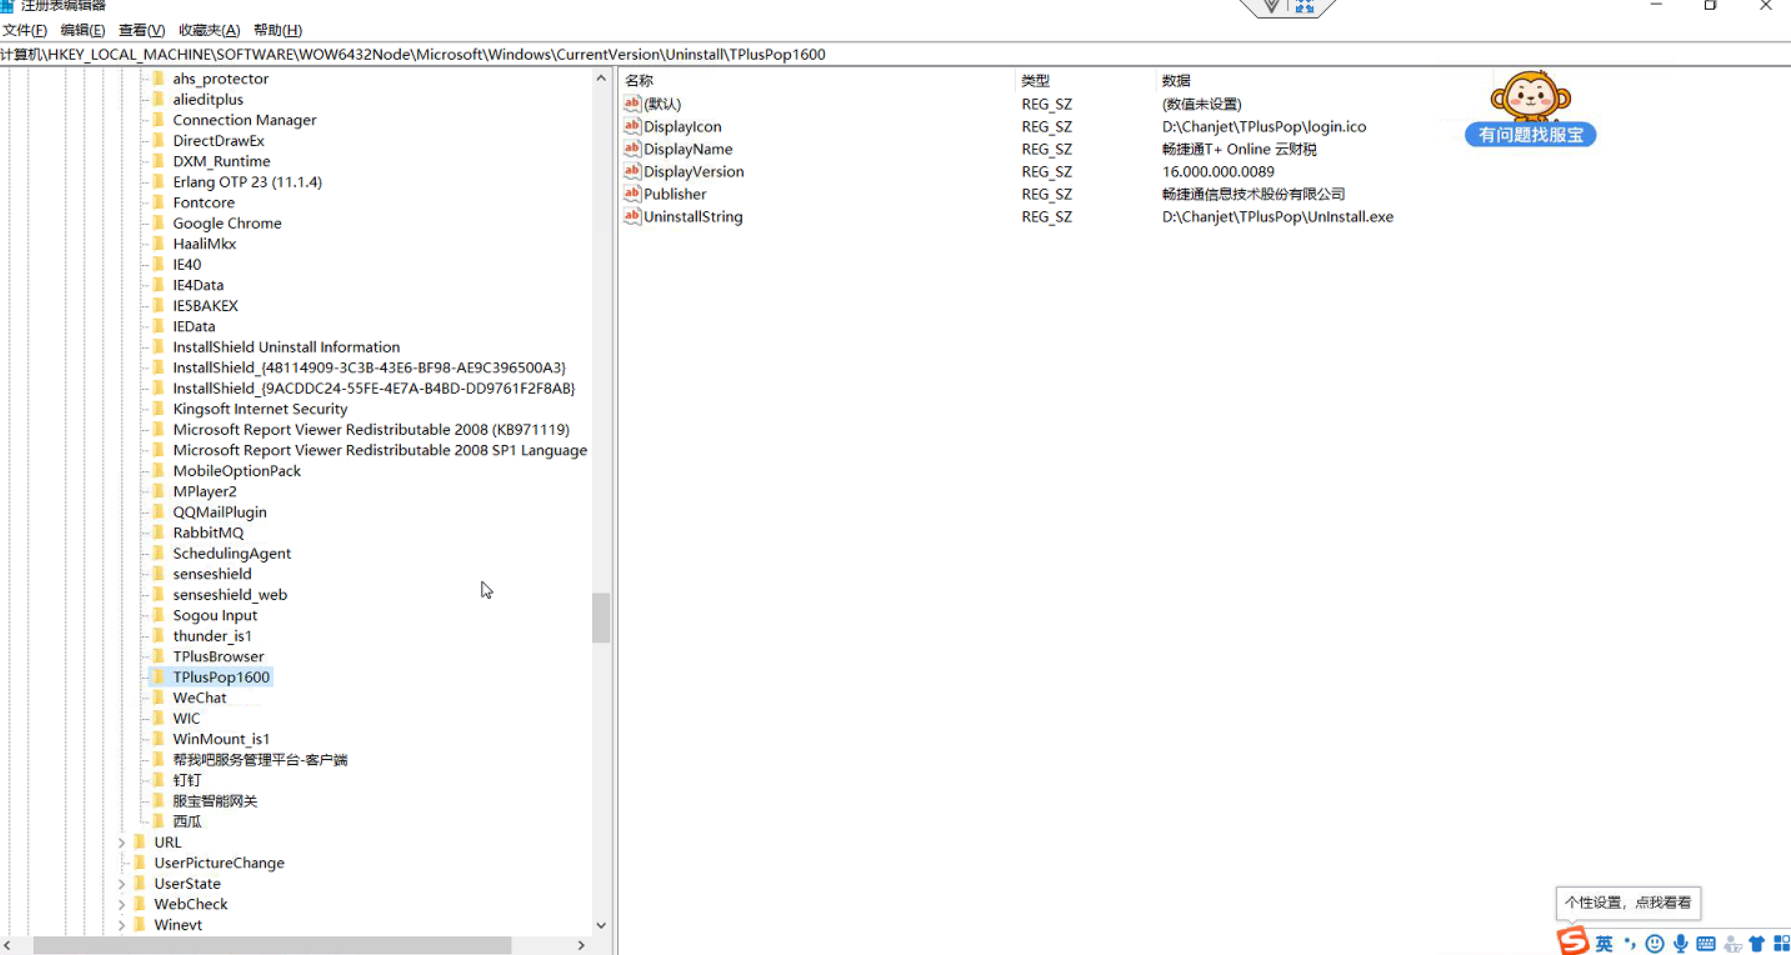Expand the Winevt registry key
Image resolution: width=1791 pixels, height=955 pixels.
coord(122,925)
